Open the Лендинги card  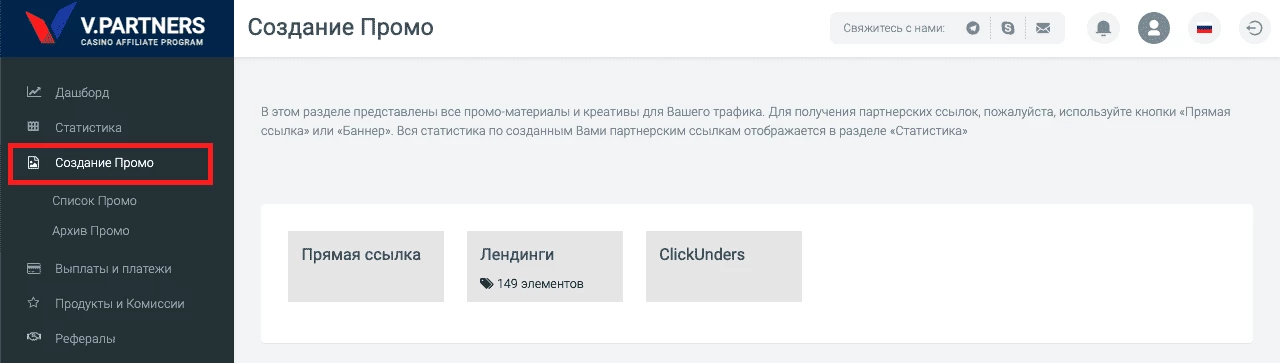point(545,266)
